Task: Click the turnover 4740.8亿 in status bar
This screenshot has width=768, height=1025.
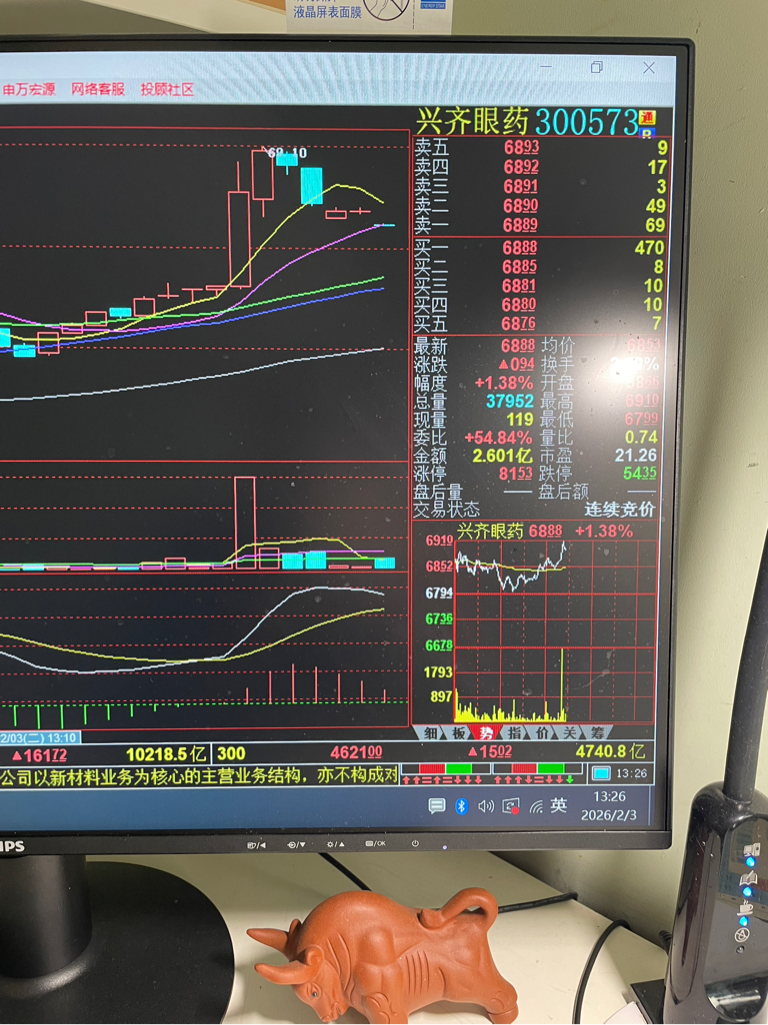Action: tap(610, 752)
